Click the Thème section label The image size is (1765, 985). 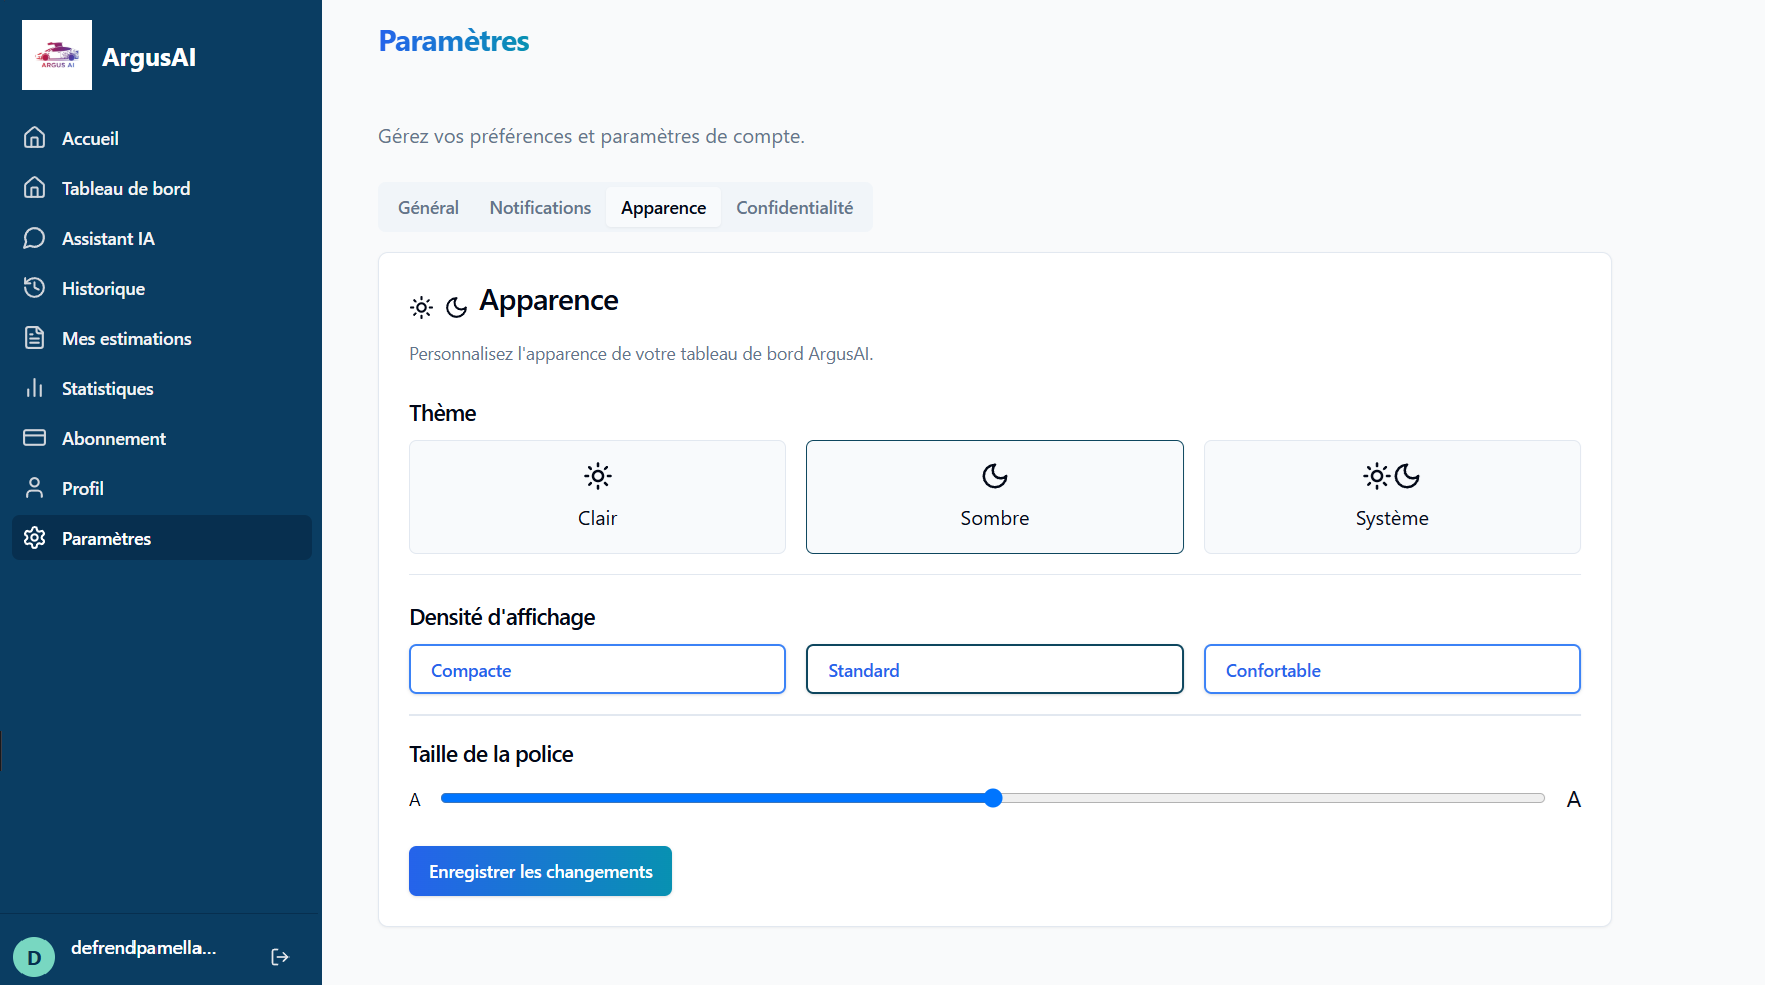click(x=442, y=413)
